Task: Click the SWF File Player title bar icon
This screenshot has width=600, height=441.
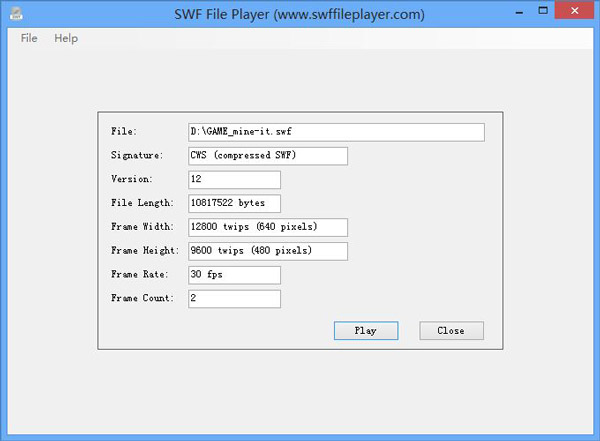Action: click(14, 15)
